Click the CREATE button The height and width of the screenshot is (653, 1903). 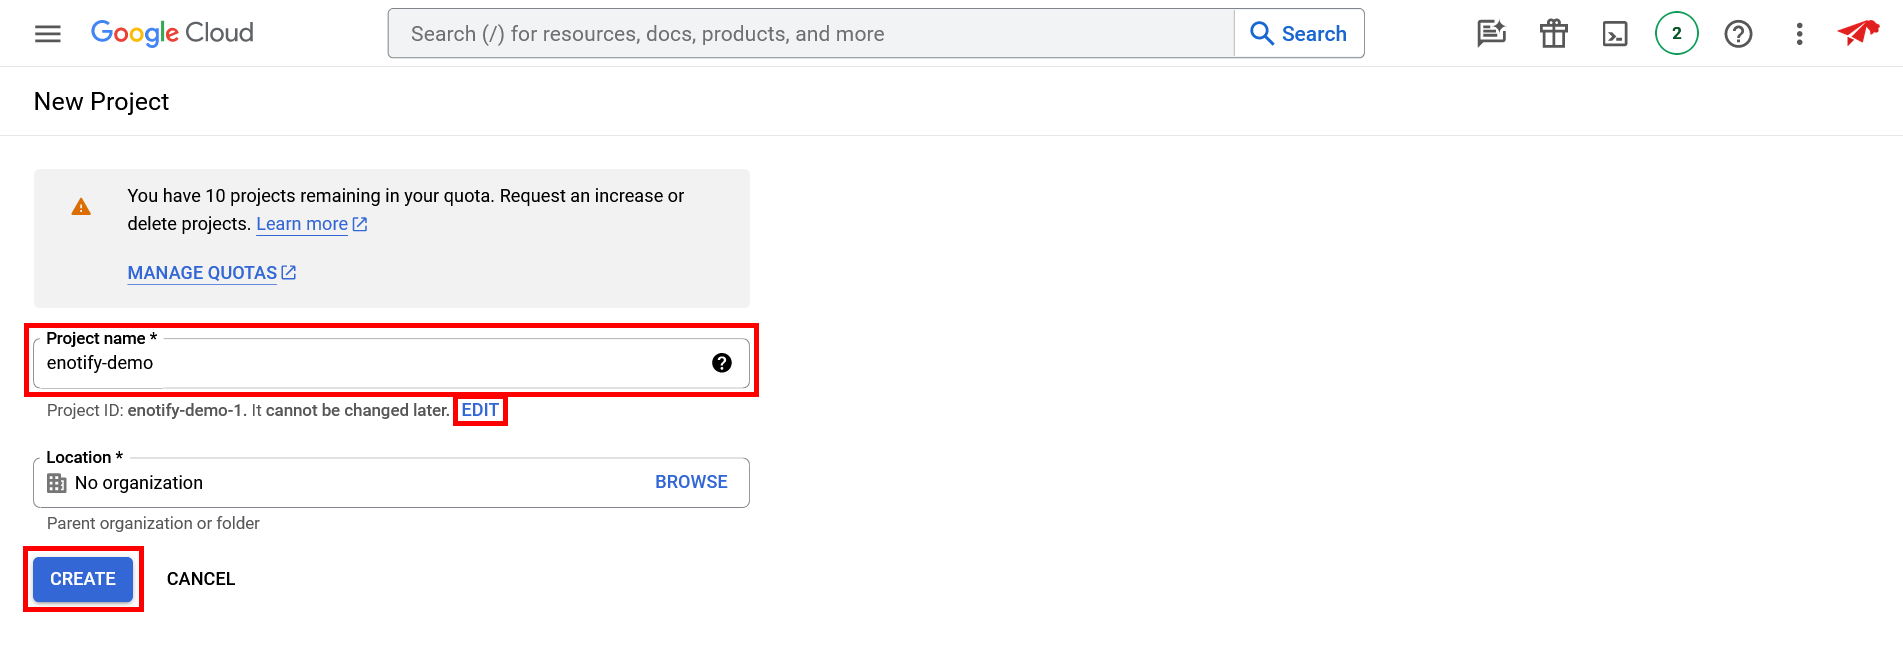tap(83, 579)
